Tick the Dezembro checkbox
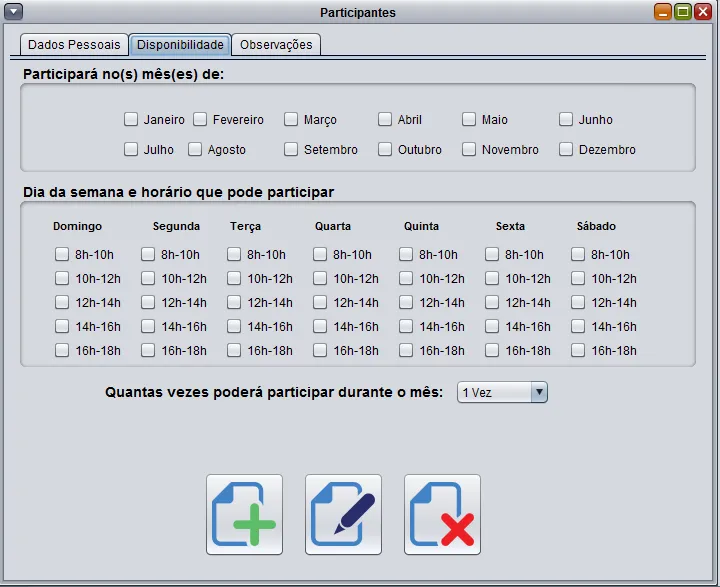720x587 pixels. 566,149
